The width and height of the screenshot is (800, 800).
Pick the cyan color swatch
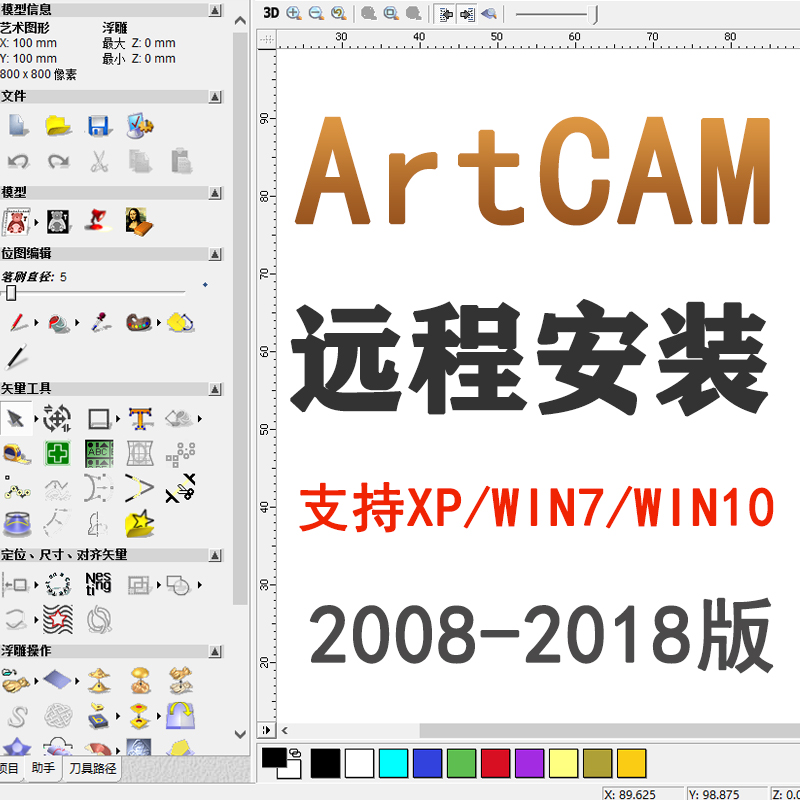tap(393, 763)
